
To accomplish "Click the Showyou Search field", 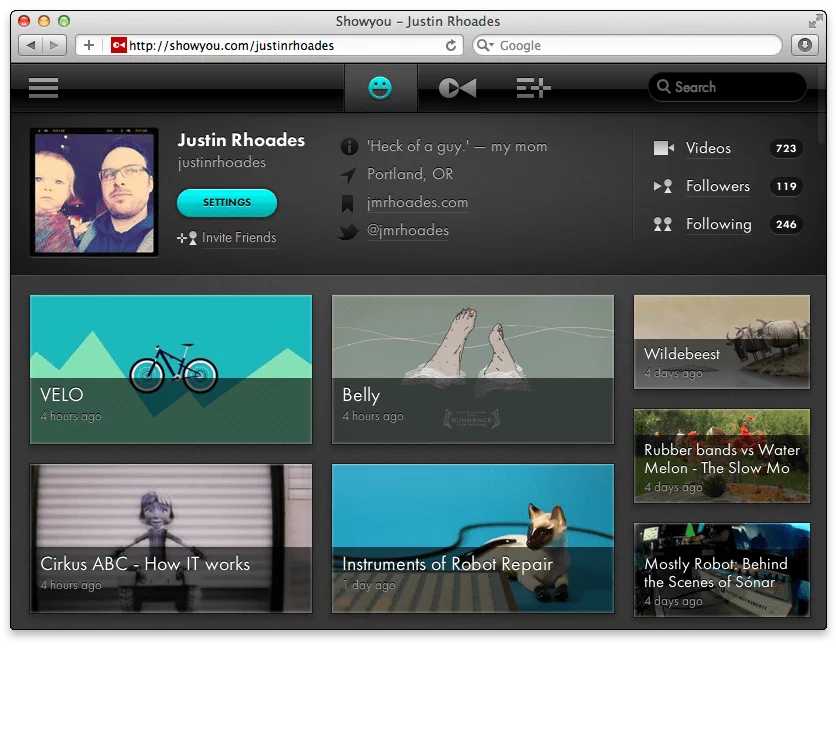I will pyautogui.click(x=727, y=87).
